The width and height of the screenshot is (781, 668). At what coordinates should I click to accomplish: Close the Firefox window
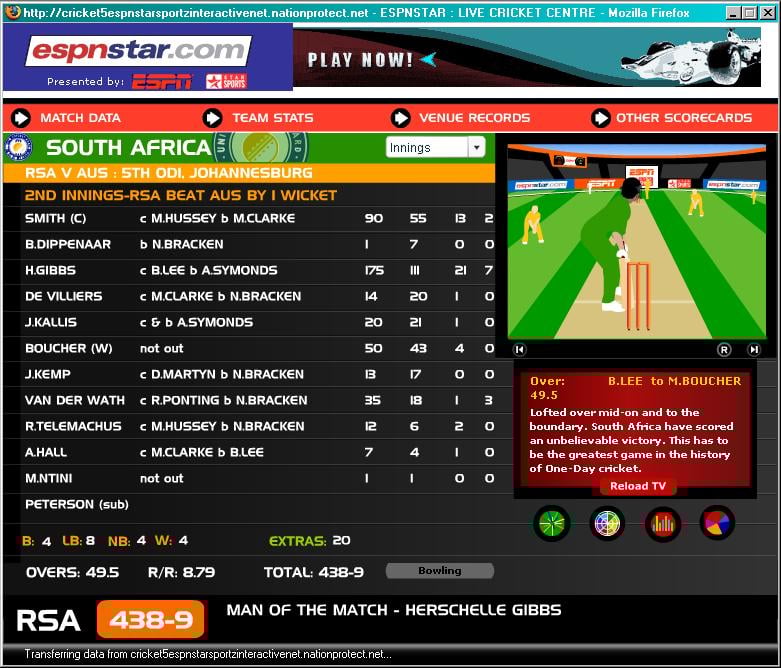tap(769, 13)
